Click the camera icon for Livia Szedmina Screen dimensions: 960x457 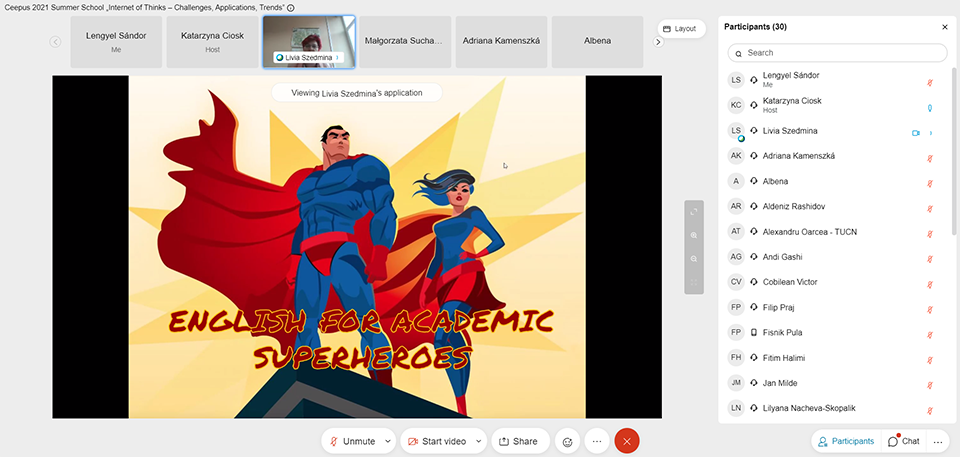(x=916, y=133)
